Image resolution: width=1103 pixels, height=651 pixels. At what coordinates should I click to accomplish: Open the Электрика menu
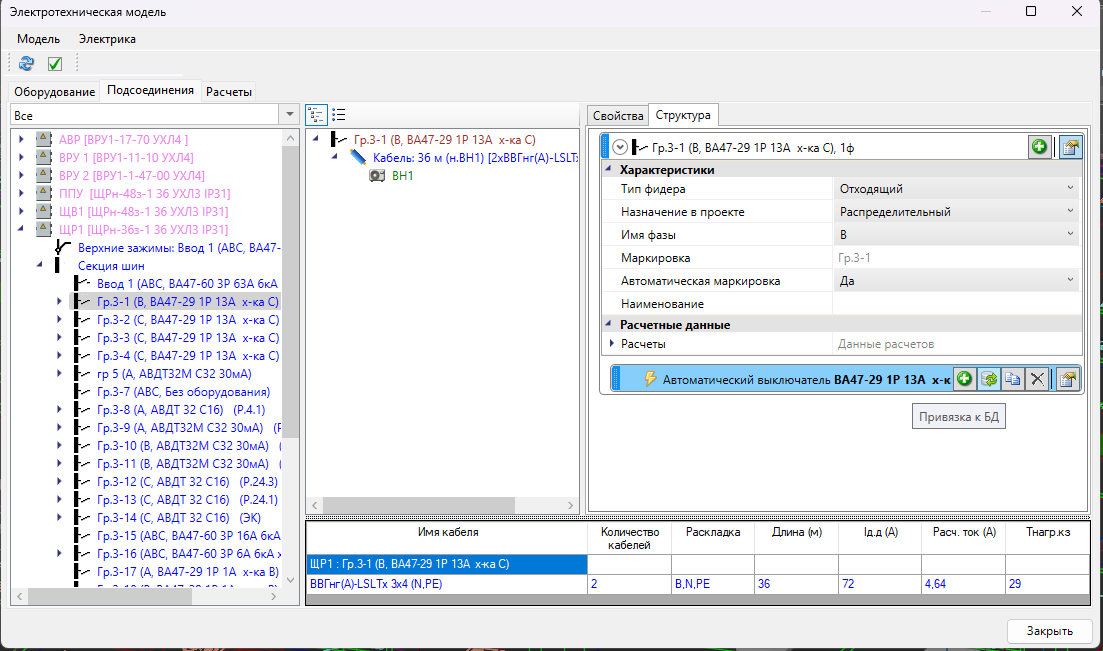[x=107, y=39]
